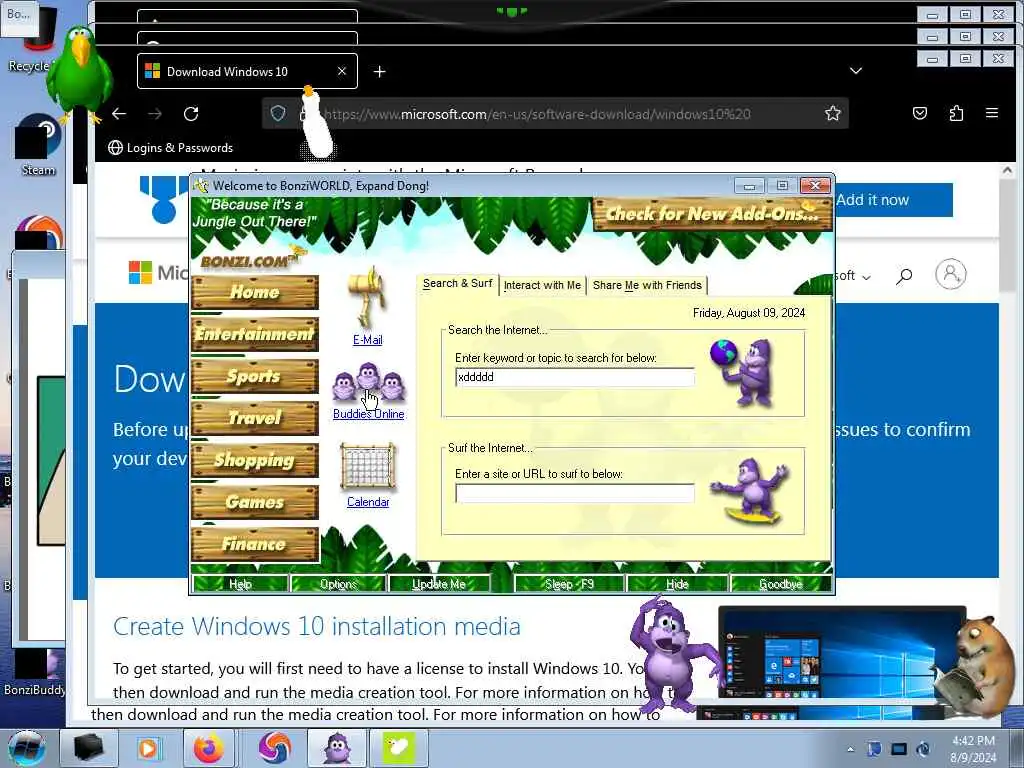Open Firefox from the taskbar
The height and width of the screenshot is (768, 1024).
point(209,748)
